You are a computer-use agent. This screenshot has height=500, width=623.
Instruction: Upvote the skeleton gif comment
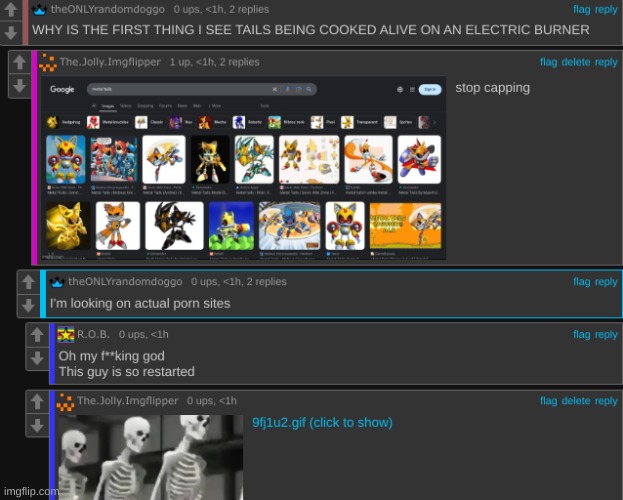click(x=37, y=401)
